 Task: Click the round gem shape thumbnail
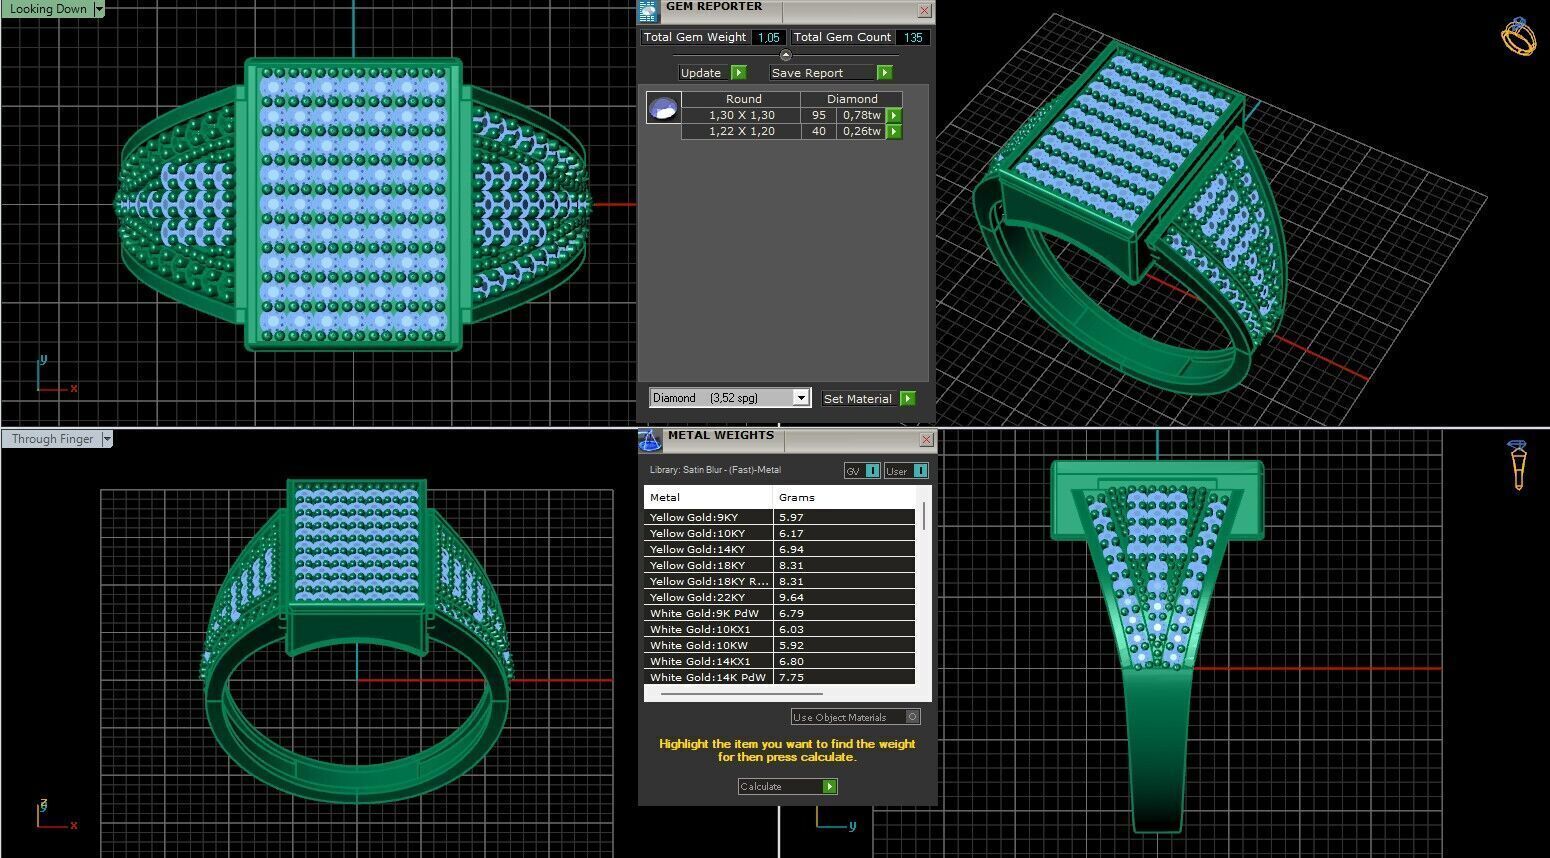663,107
